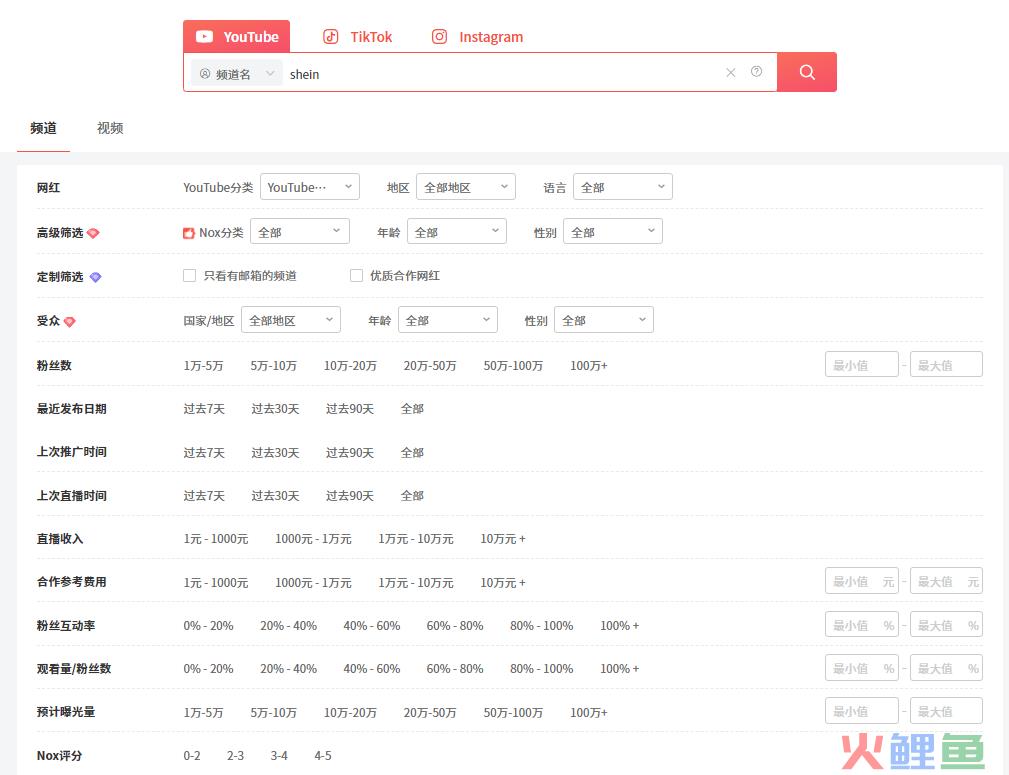
Task: Select 合作参考费用 1万元 - 10万元
Action: pyautogui.click(x=416, y=583)
